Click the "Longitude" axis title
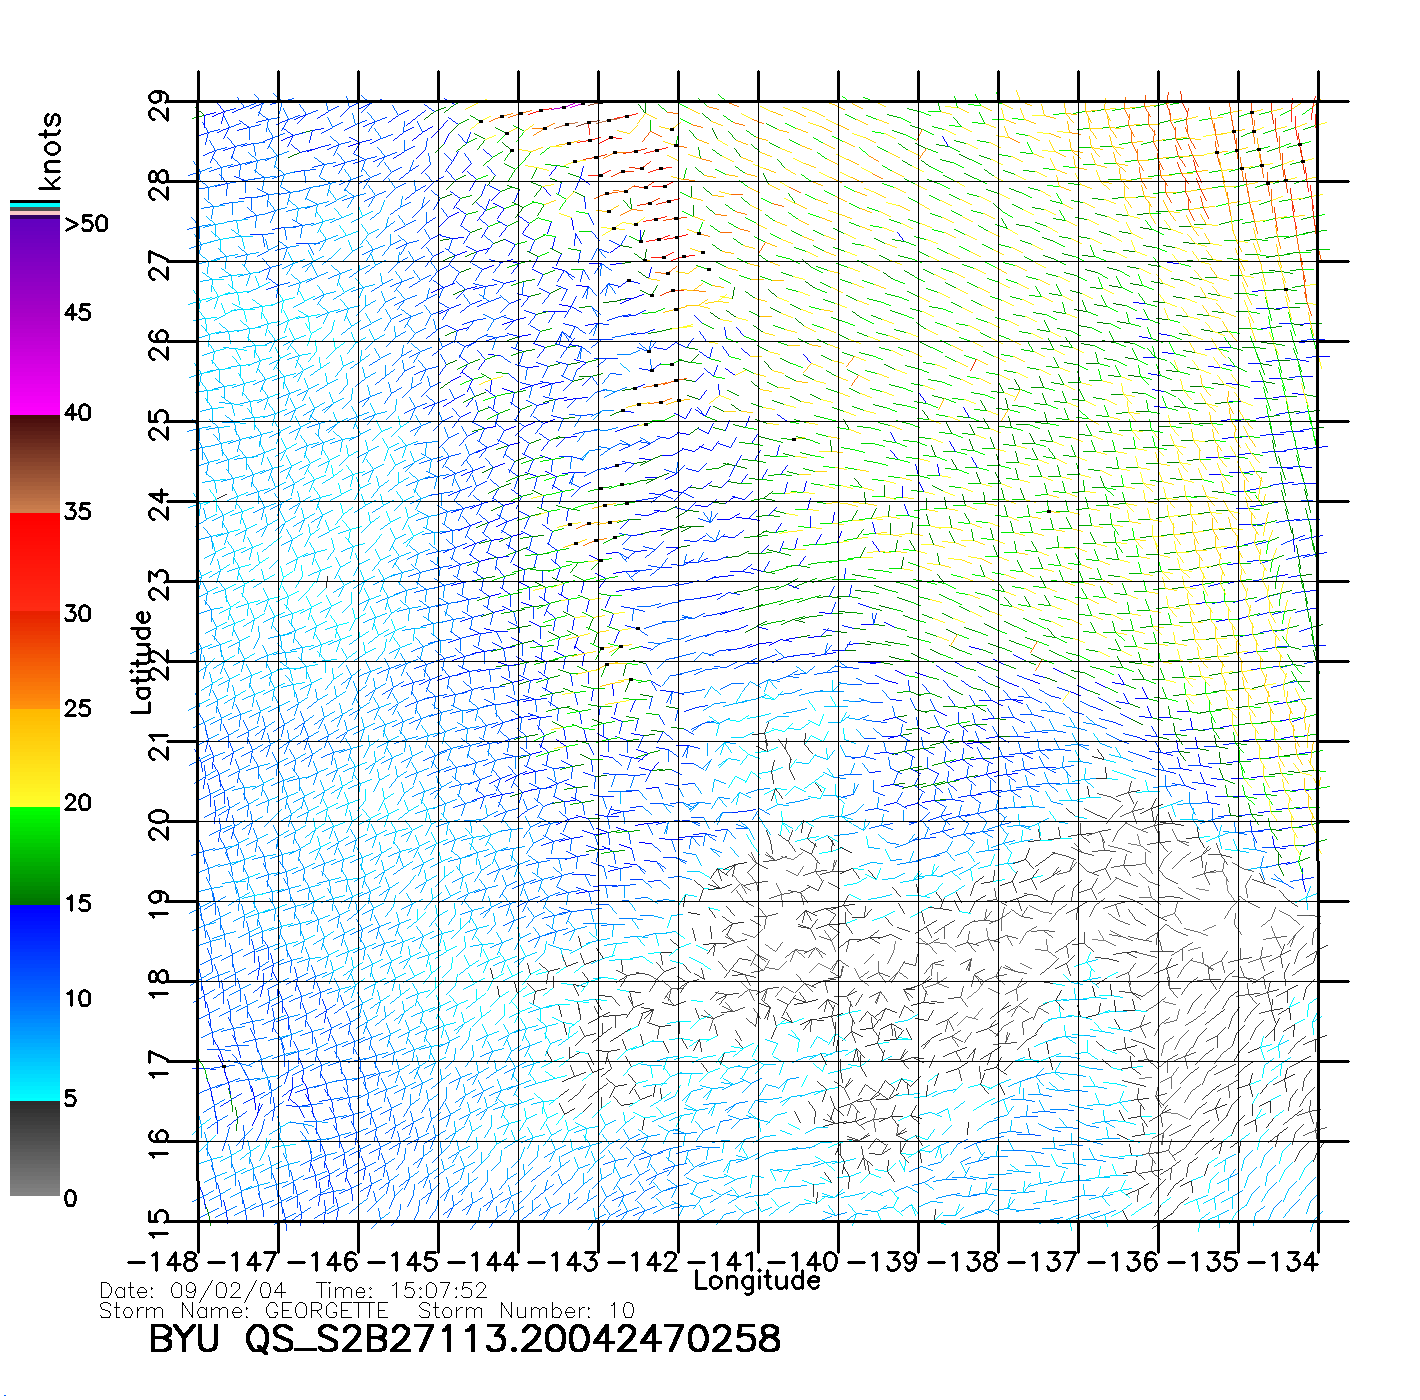1420x1400 pixels. (x=757, y=1281)
